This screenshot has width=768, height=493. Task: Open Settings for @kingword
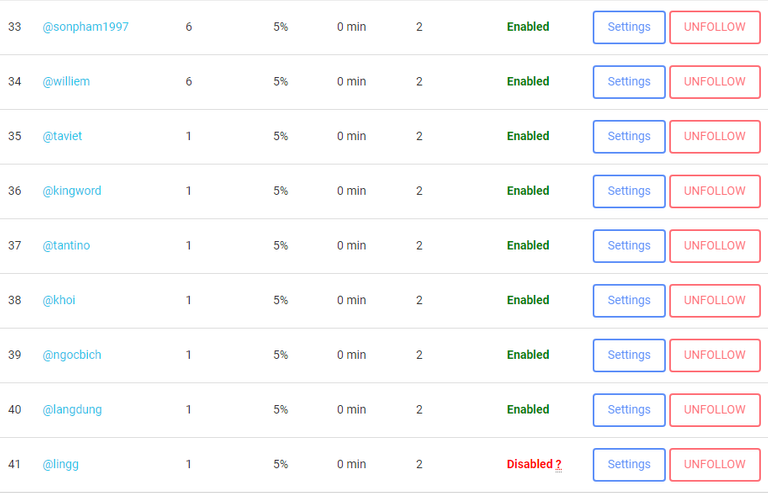tap(629, 191)
